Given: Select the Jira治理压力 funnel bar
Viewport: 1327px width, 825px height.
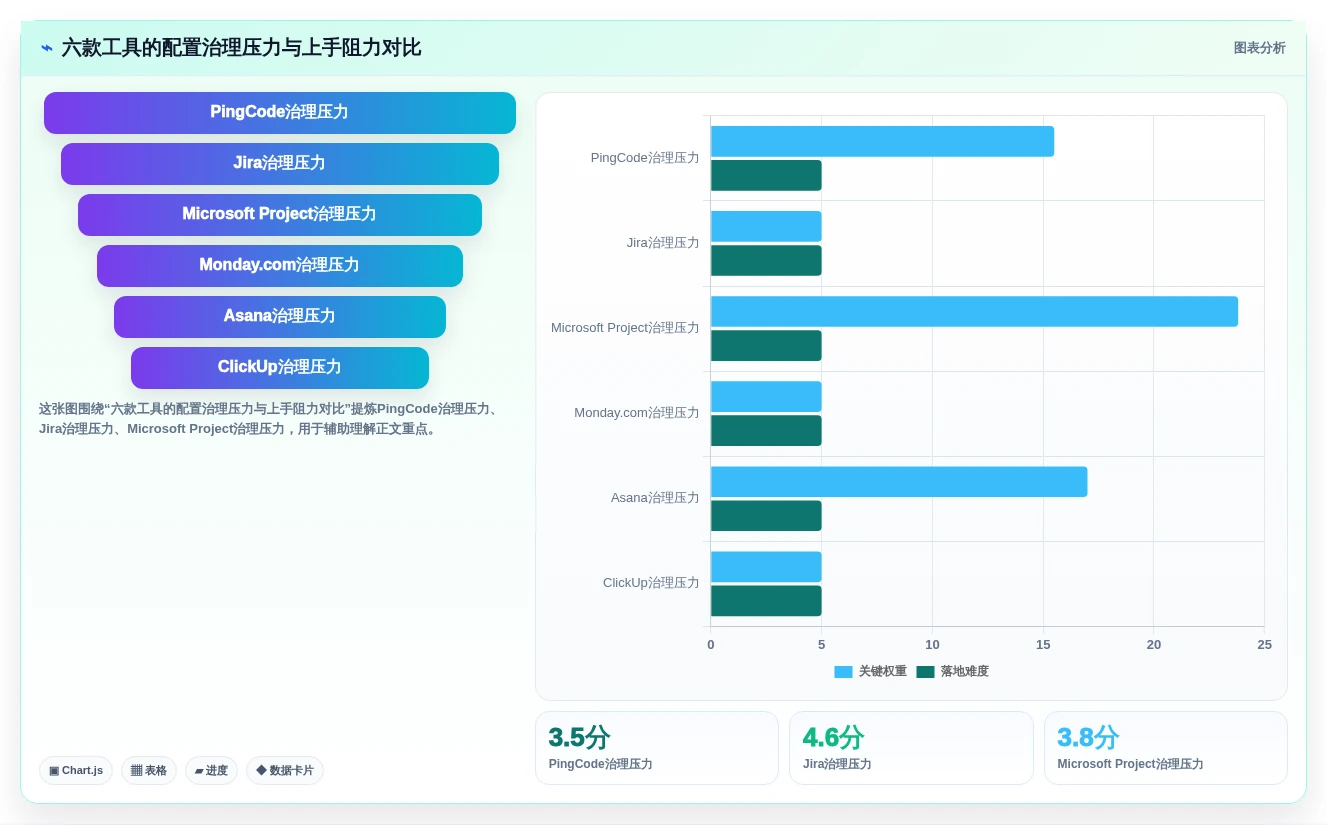Looking at the screenshot, I should pos(280,164).
